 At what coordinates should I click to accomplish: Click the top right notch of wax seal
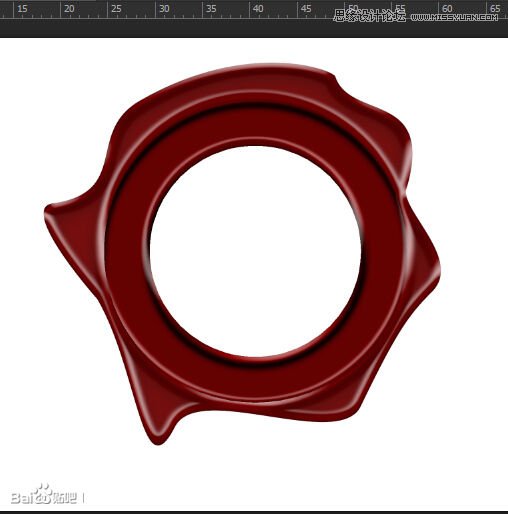pyautogui.click(x=335, y=80)
